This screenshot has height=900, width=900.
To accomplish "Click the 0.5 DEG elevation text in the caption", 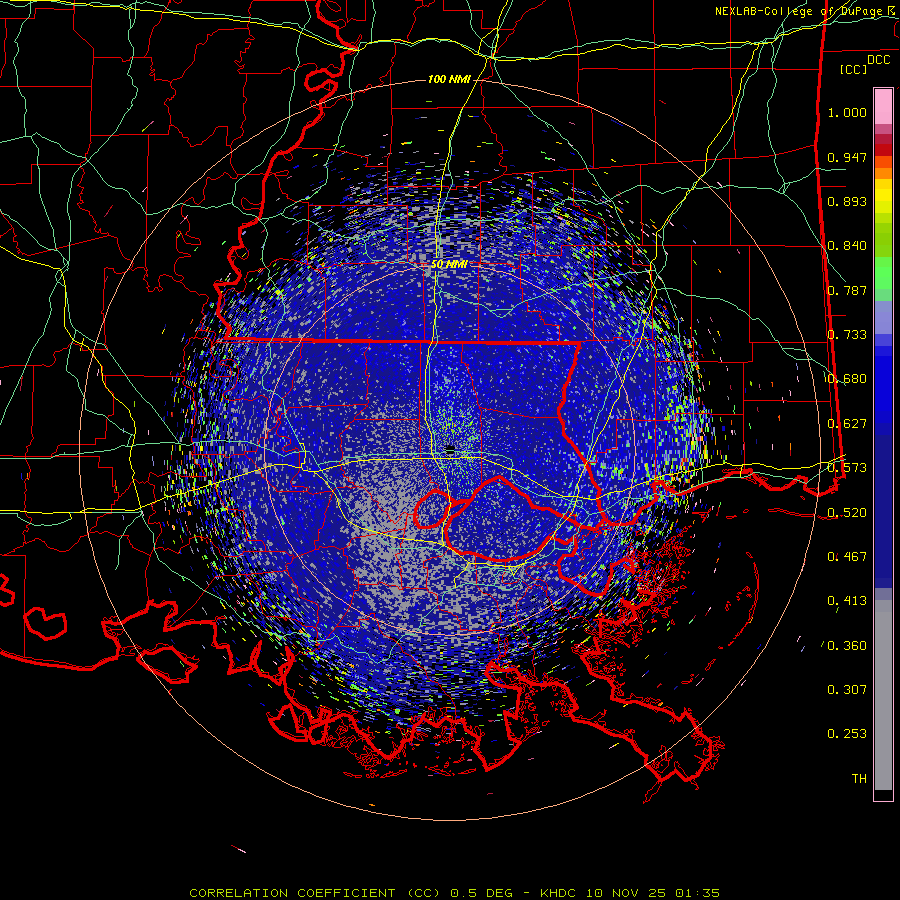I will click(480, 893).
